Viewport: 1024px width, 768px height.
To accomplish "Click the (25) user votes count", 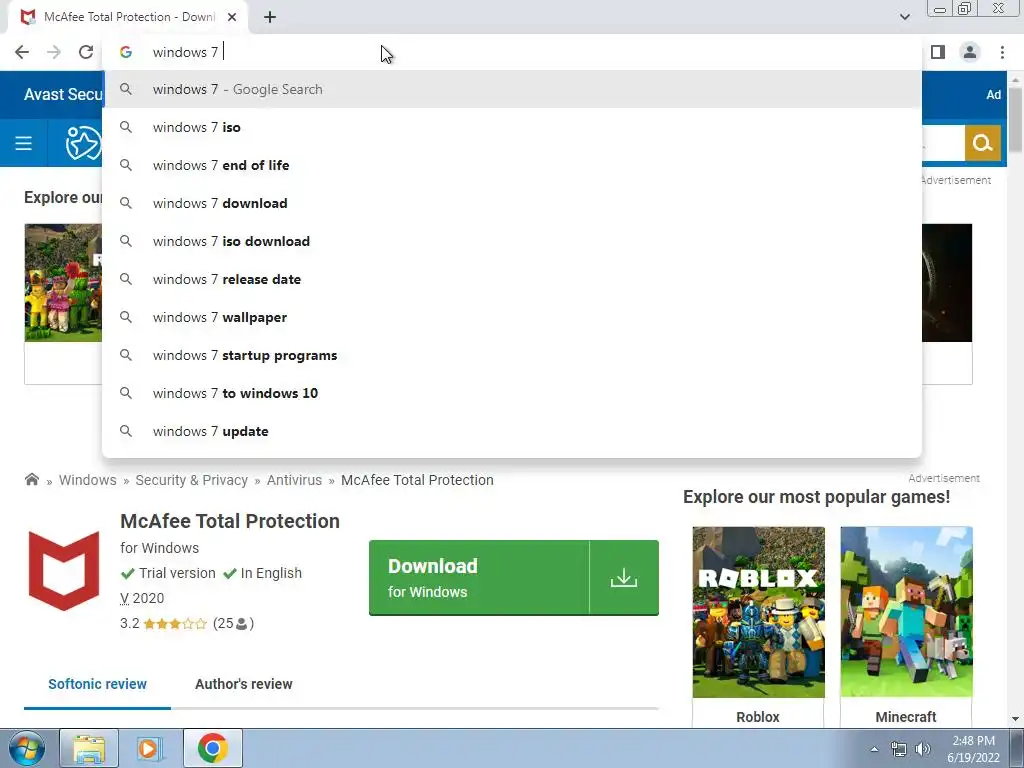I will 233,623.
